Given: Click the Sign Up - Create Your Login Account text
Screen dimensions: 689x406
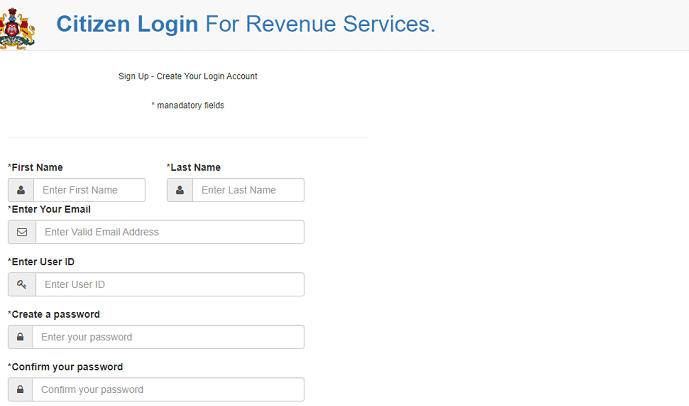Looking at the screenshot, I should pos(188,76).
